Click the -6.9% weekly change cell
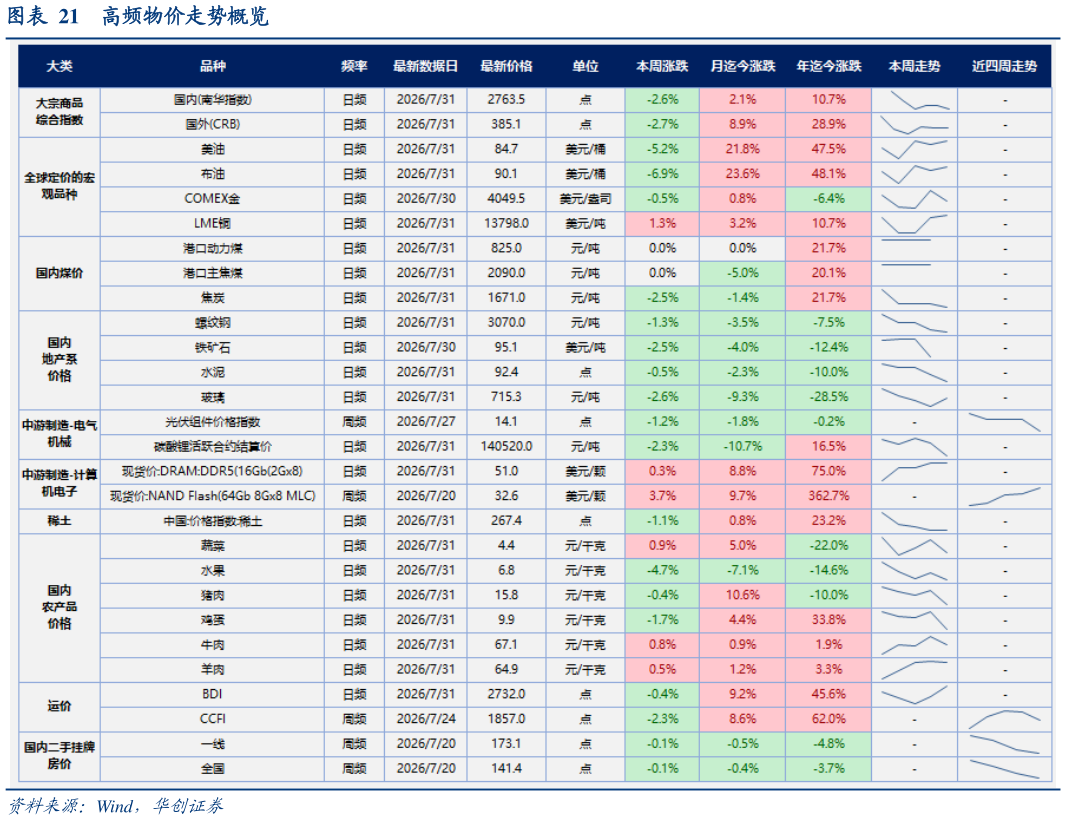This screenshot has width=1066, height=820. 662,174
